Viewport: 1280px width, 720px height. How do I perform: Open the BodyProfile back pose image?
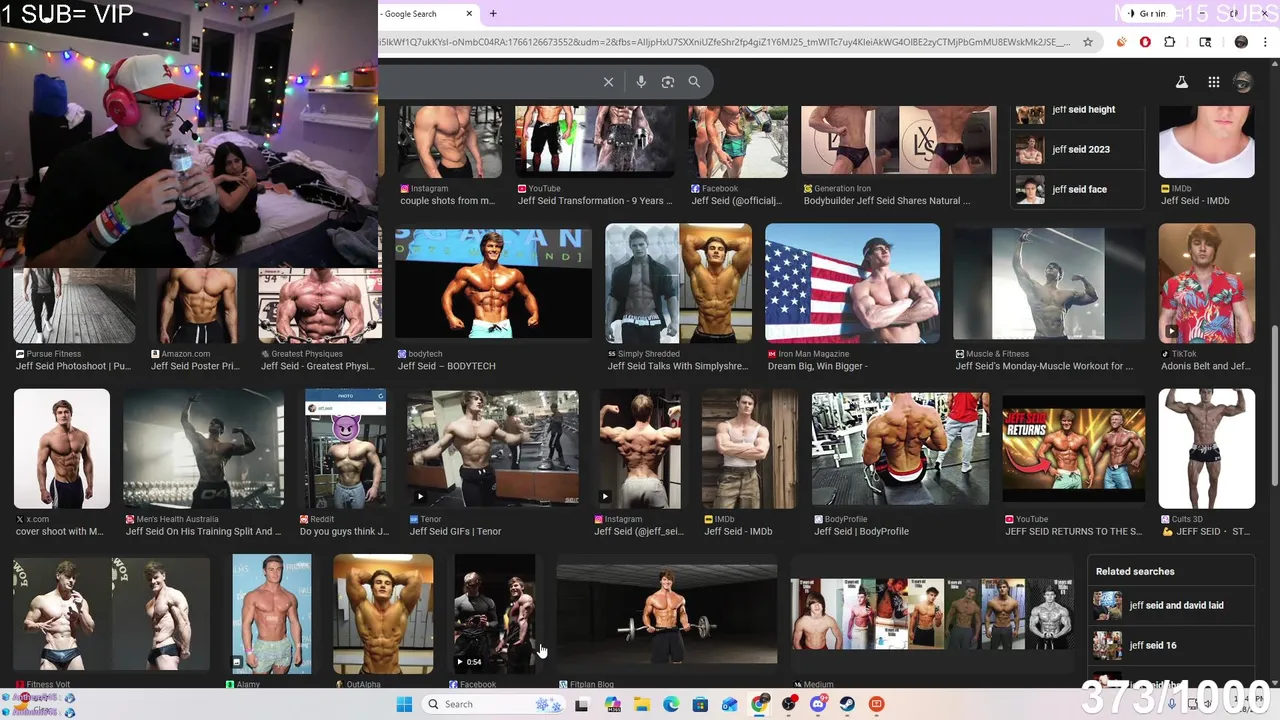click(x=900, y=448)
